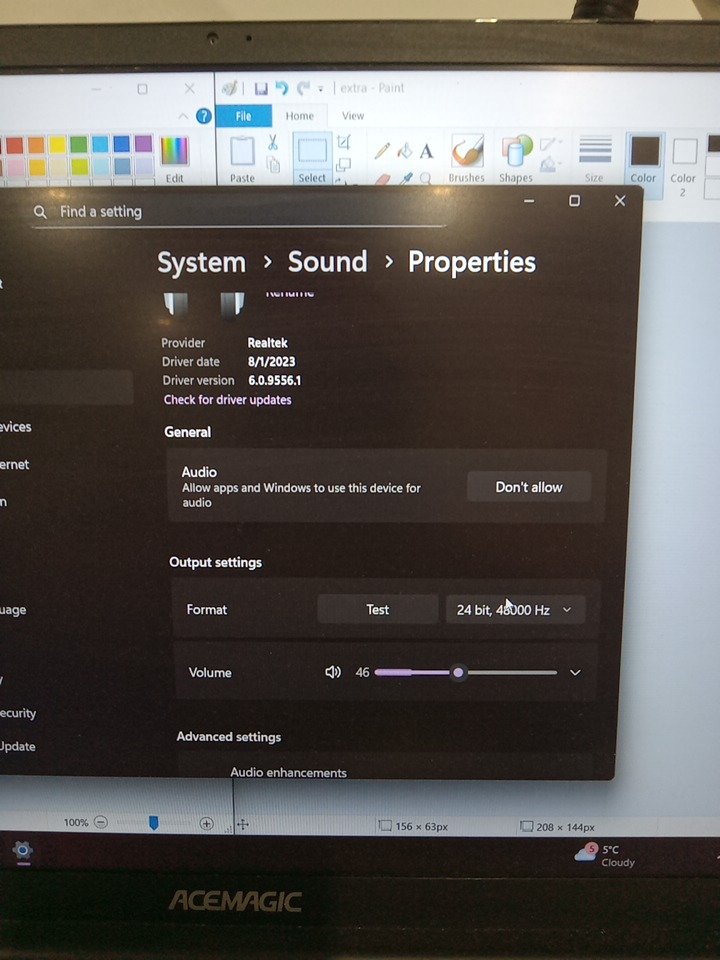Image resolution: width=720 pixels, height=960 pixels.
Task: Click the speaker mute icon next to Volume
Action: click(x=333, y=672)
